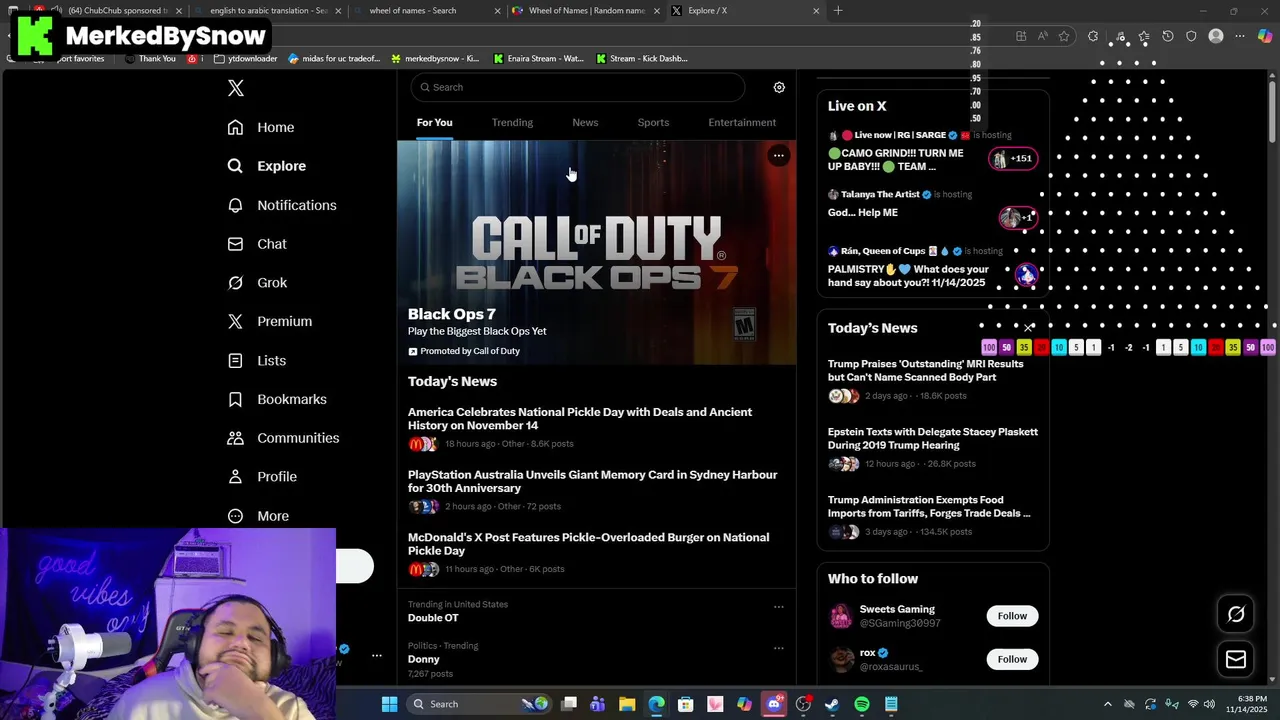Open options on the Black Ops 7 ad

[x=778, y=155]
